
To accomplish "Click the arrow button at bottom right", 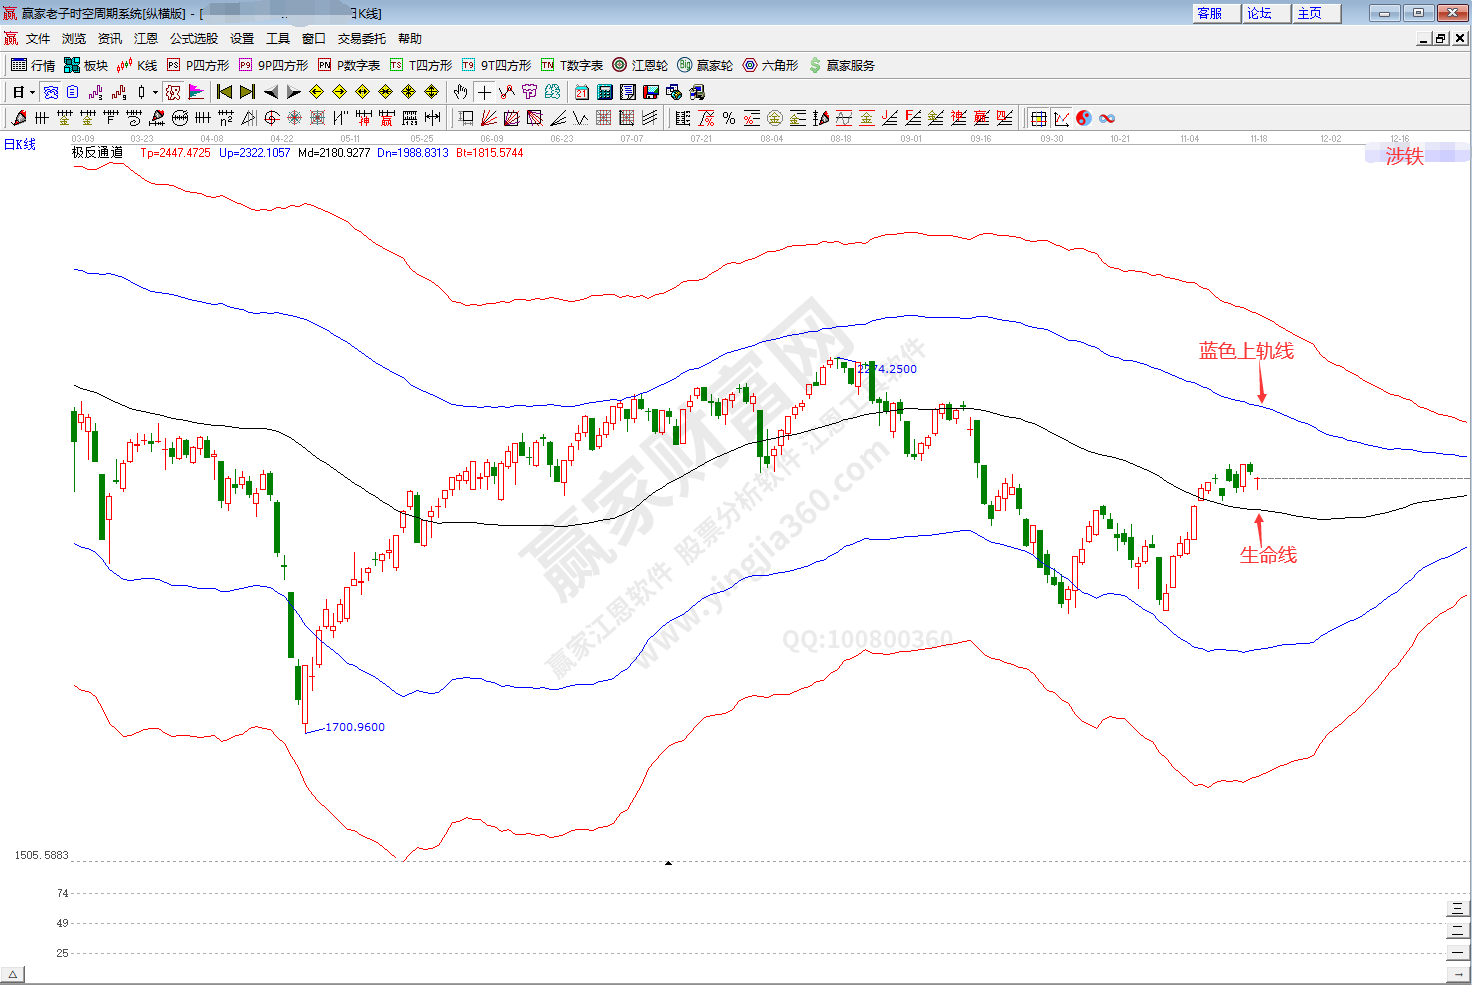I will [1458, 974].
